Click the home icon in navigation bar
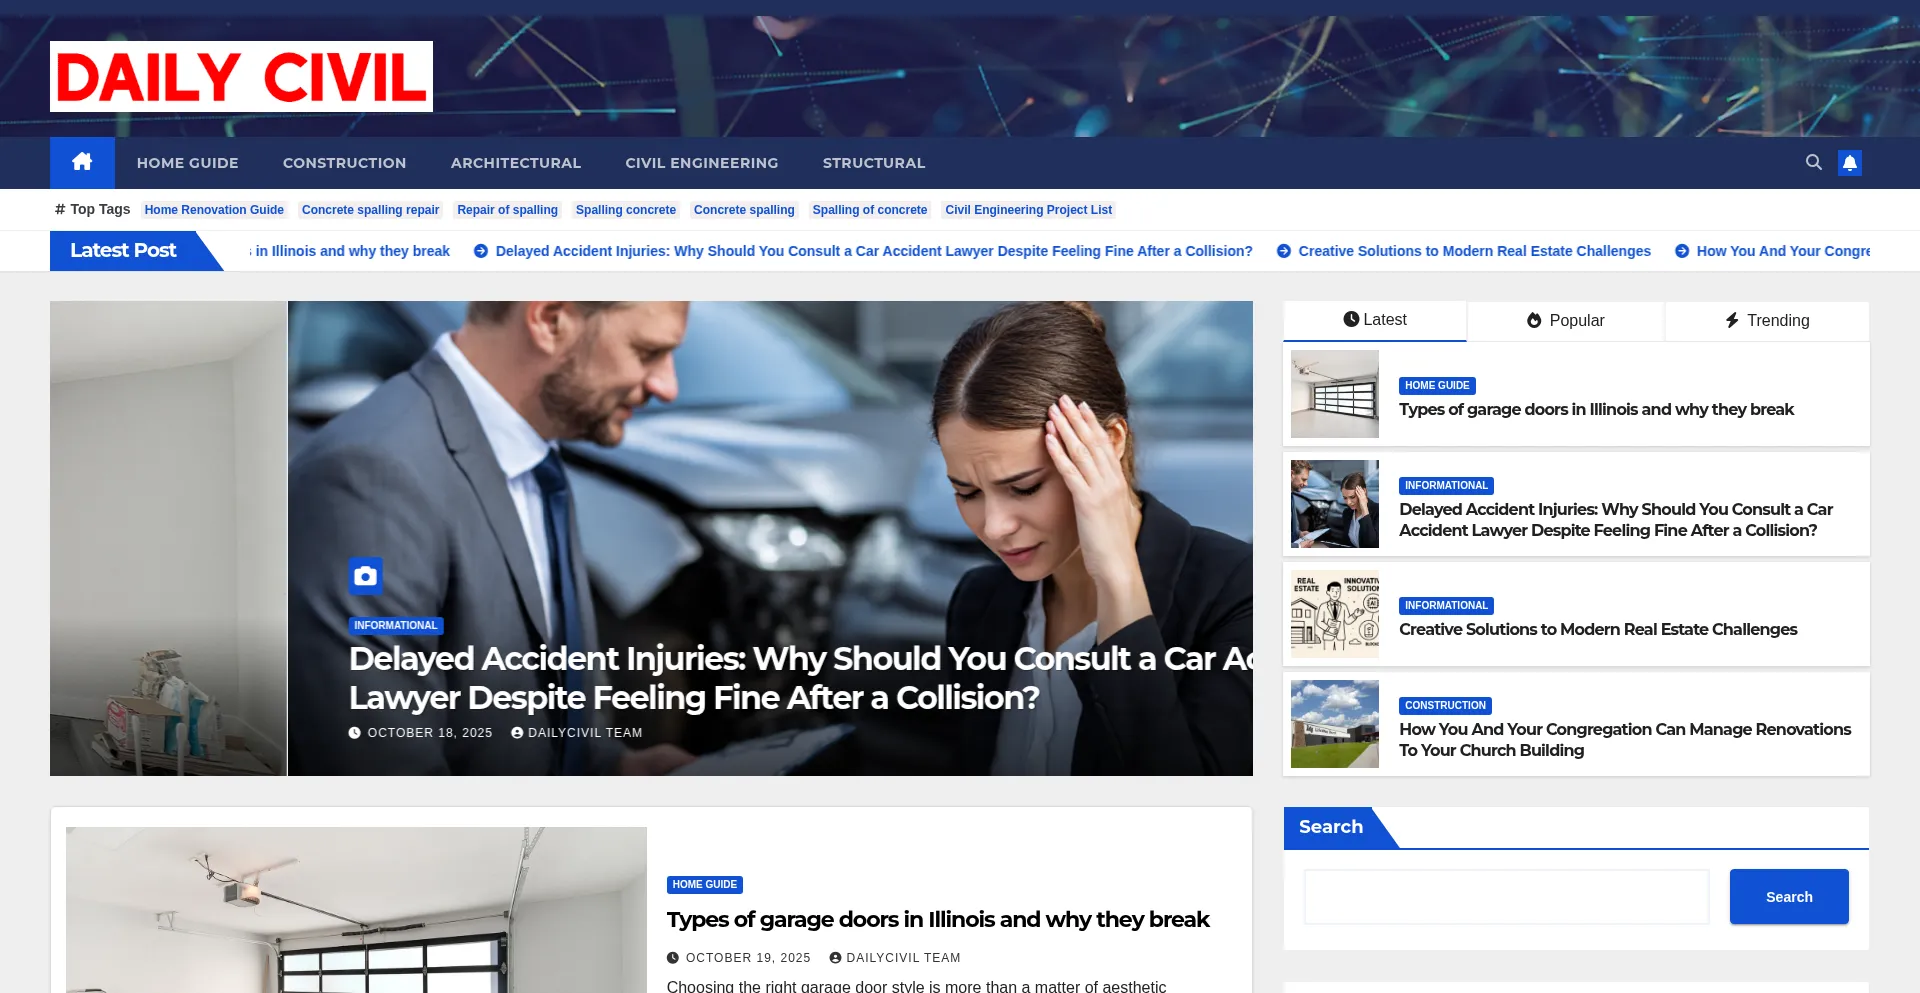Screen dimensions: 1920x993 point(82,162)
